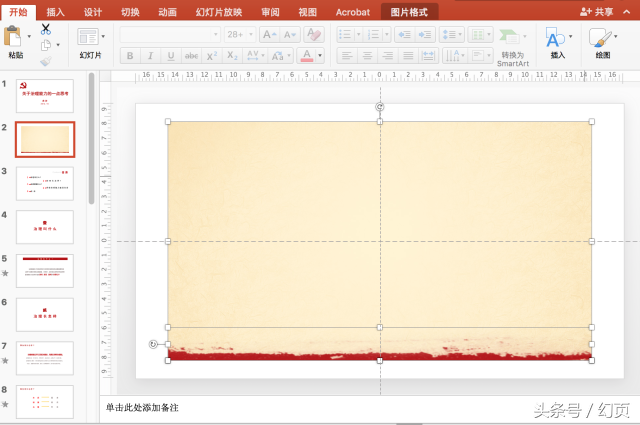Click the left-side rotate handle near red band
Screen dimensions: 640x425
(x=153, y=344)
